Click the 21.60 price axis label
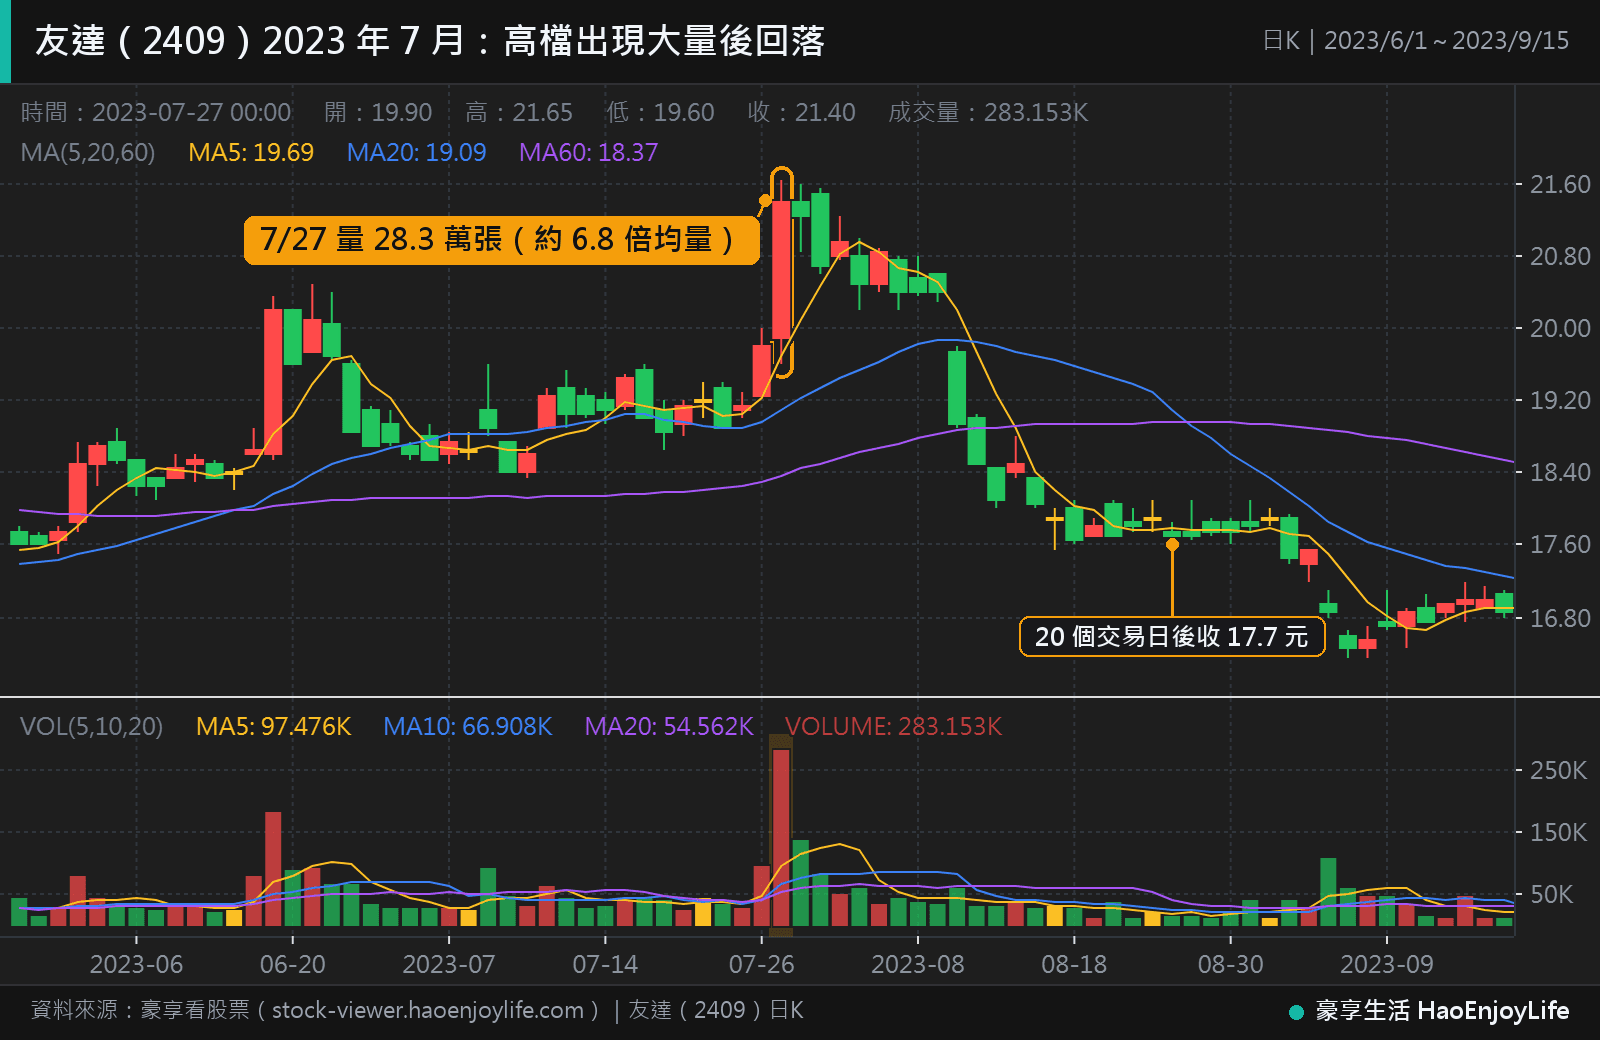This screenshot has height=1040, width=1600. [1560, 184]
